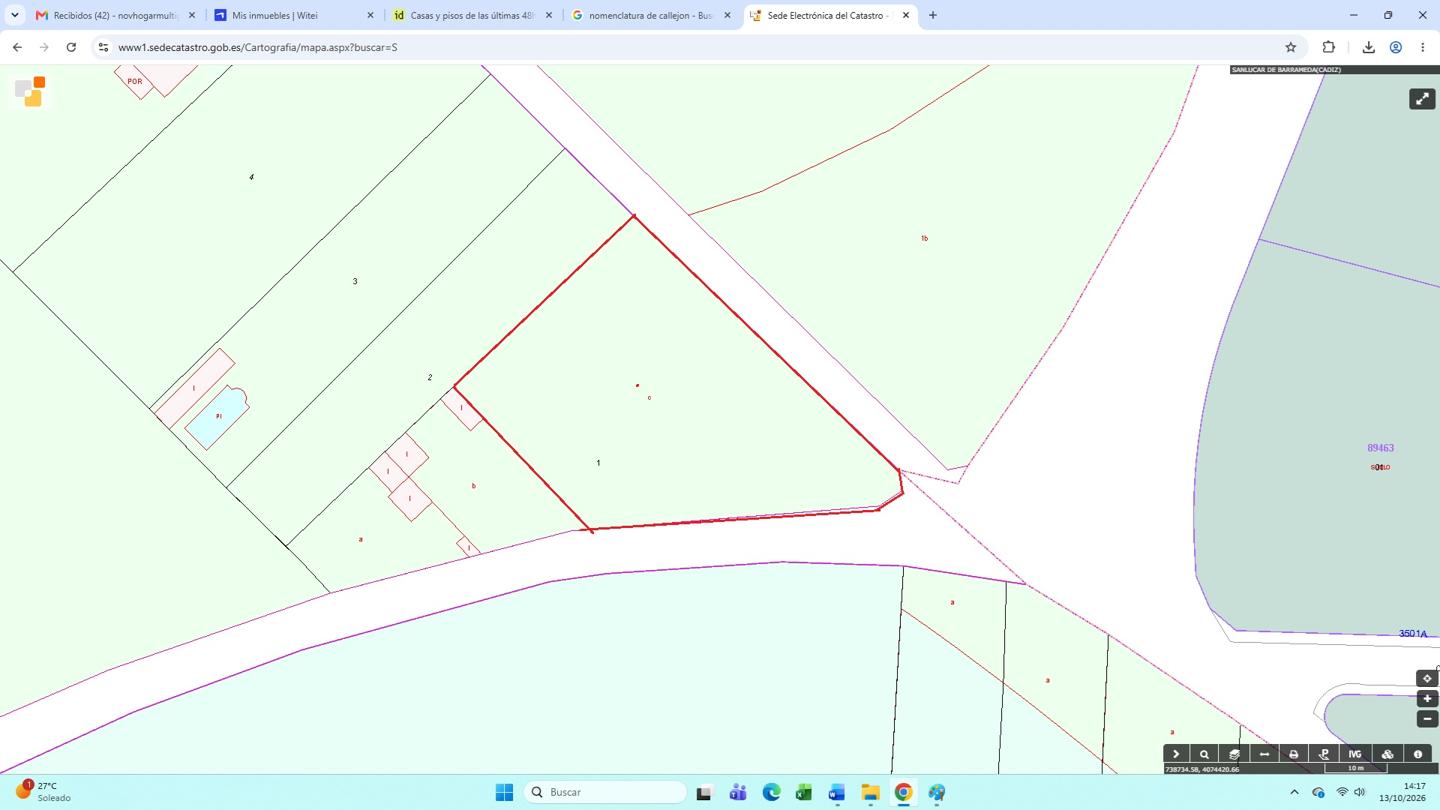The height and width of the screenshot is (810, 1440).
Task: Show hidden system tray icons chevron
Action: pos(1294,792)
